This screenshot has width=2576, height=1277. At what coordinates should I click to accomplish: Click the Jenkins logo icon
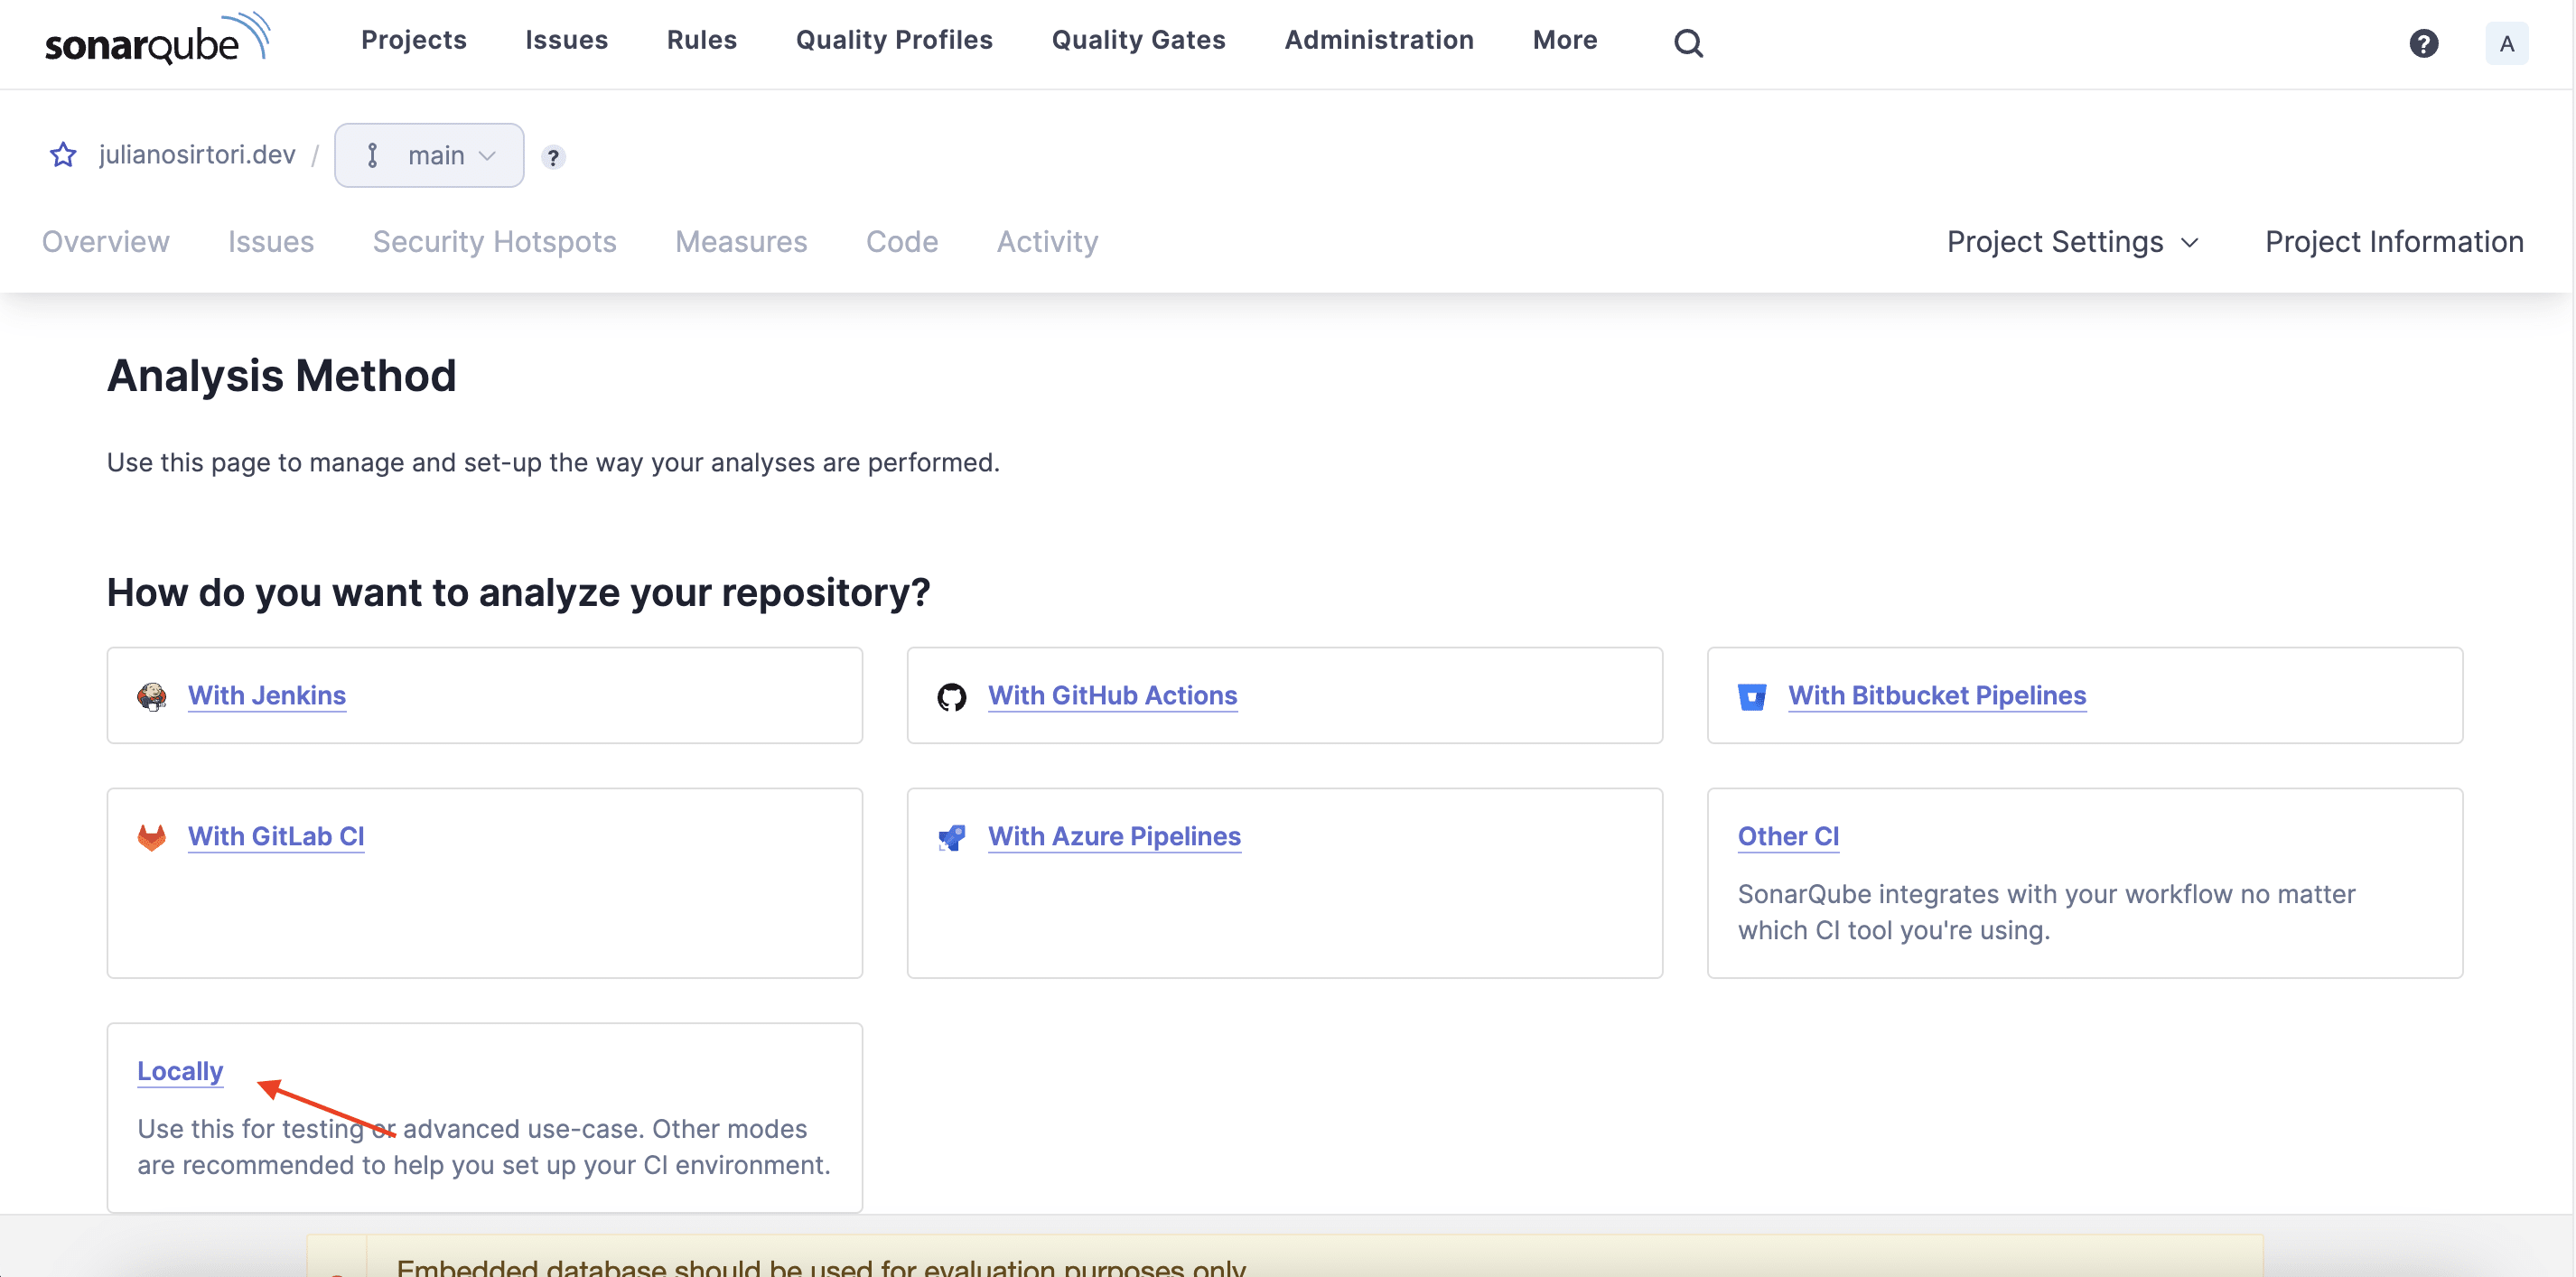point(152,696)
